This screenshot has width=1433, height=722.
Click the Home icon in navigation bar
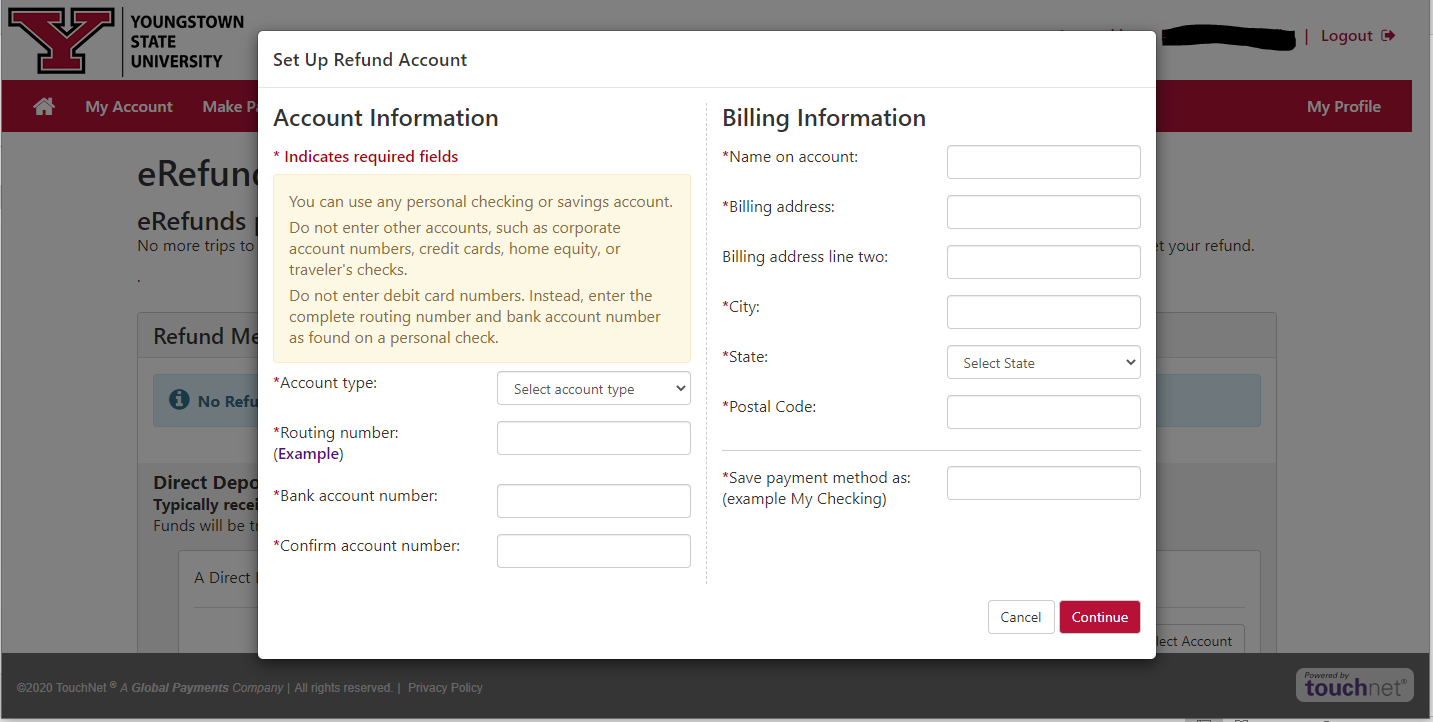pyautogui.click(x=44, y=106)
